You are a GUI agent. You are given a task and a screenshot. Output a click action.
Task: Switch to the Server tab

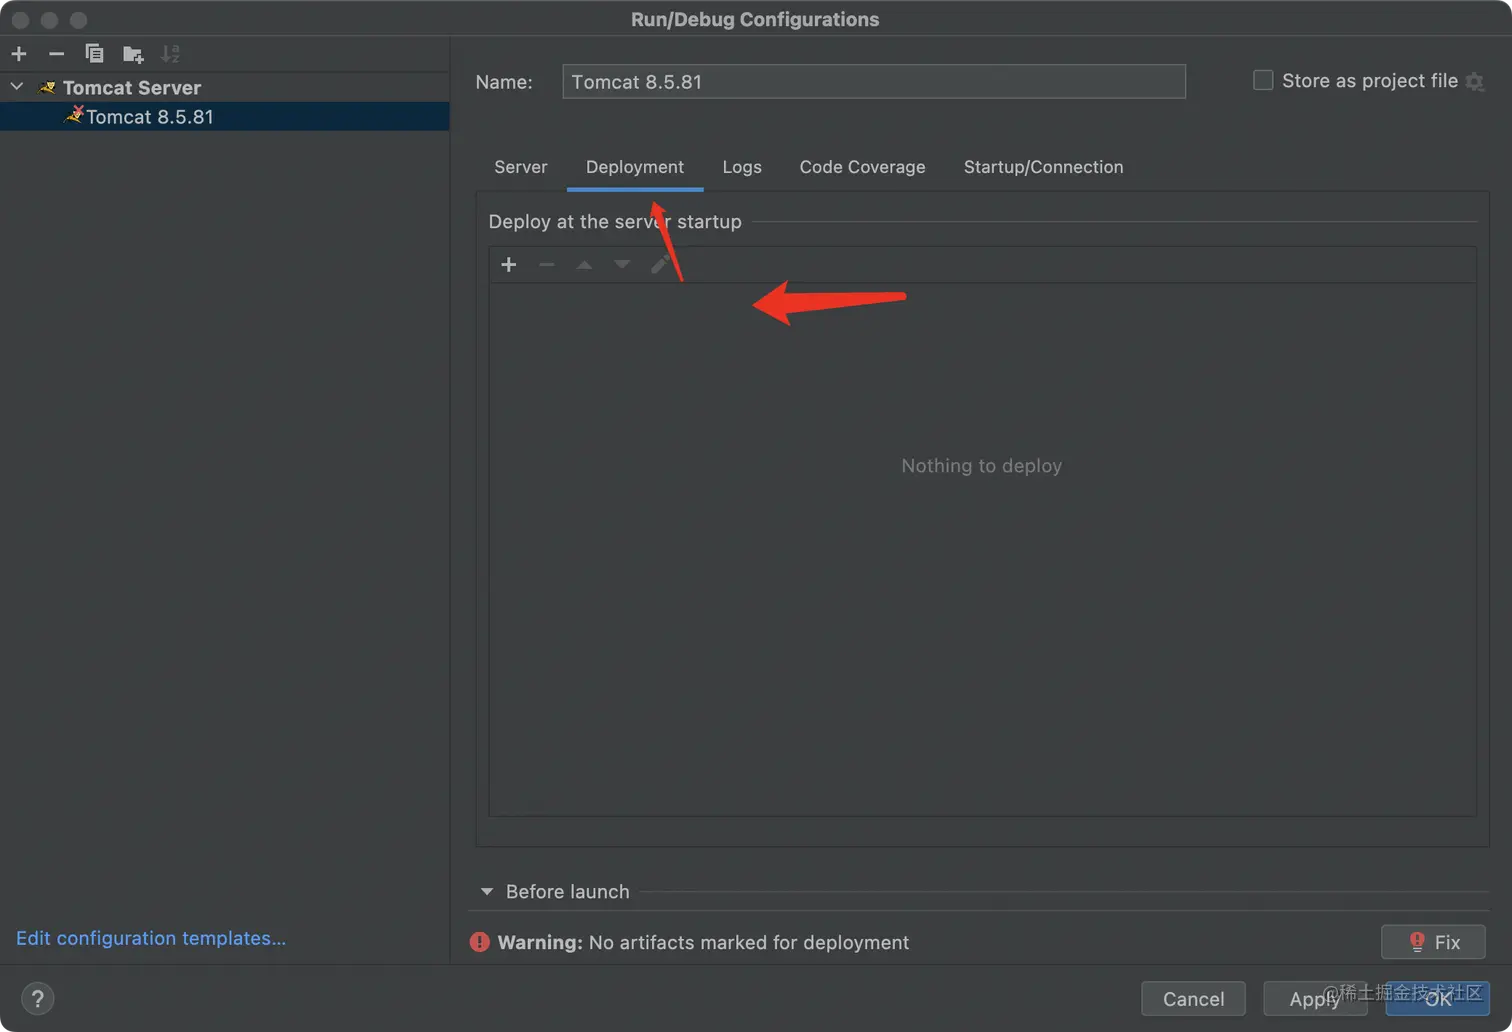(x=521, y=167)
